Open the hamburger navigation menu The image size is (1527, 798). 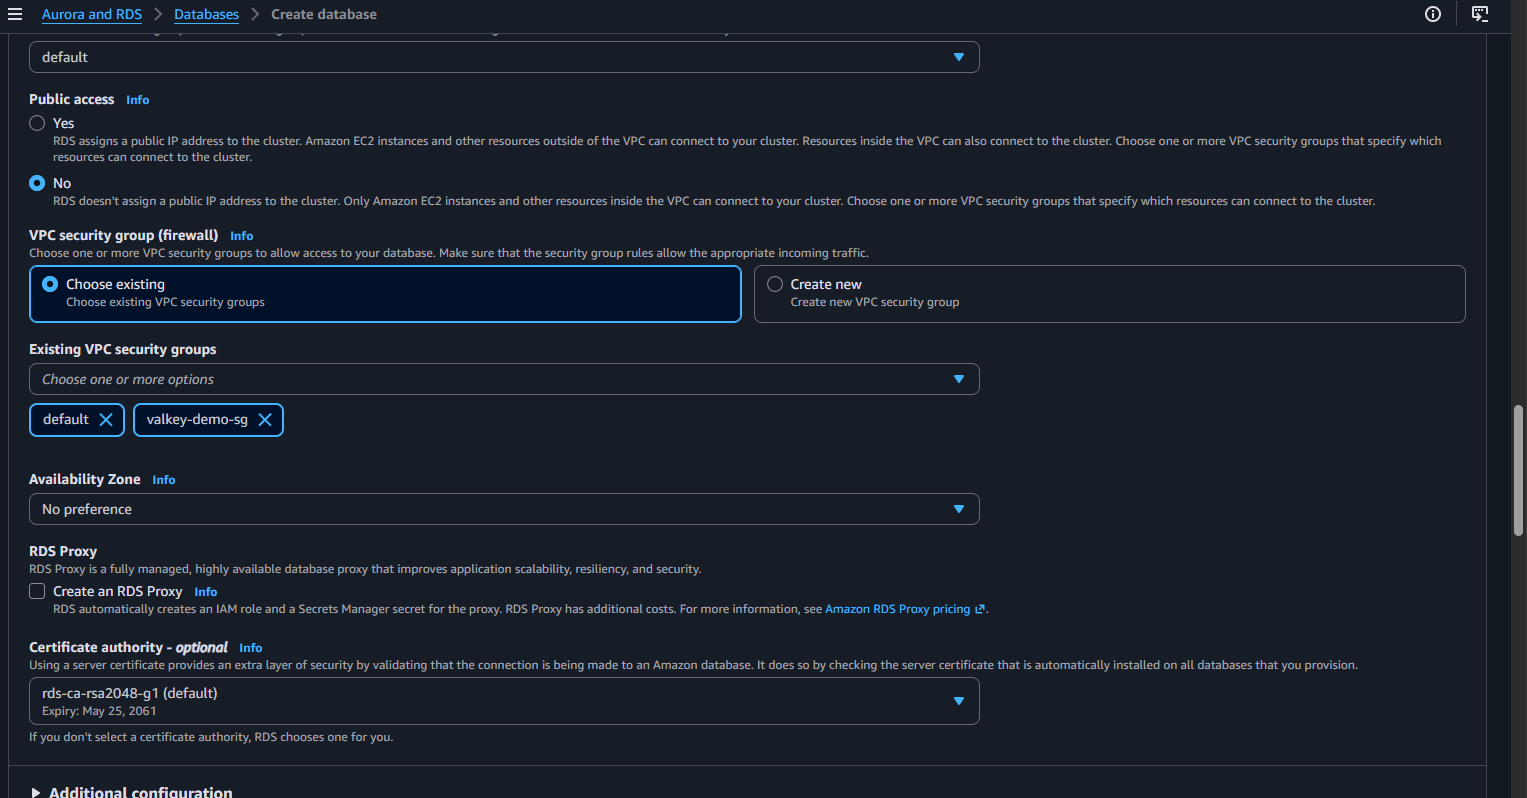pos(15,14)
